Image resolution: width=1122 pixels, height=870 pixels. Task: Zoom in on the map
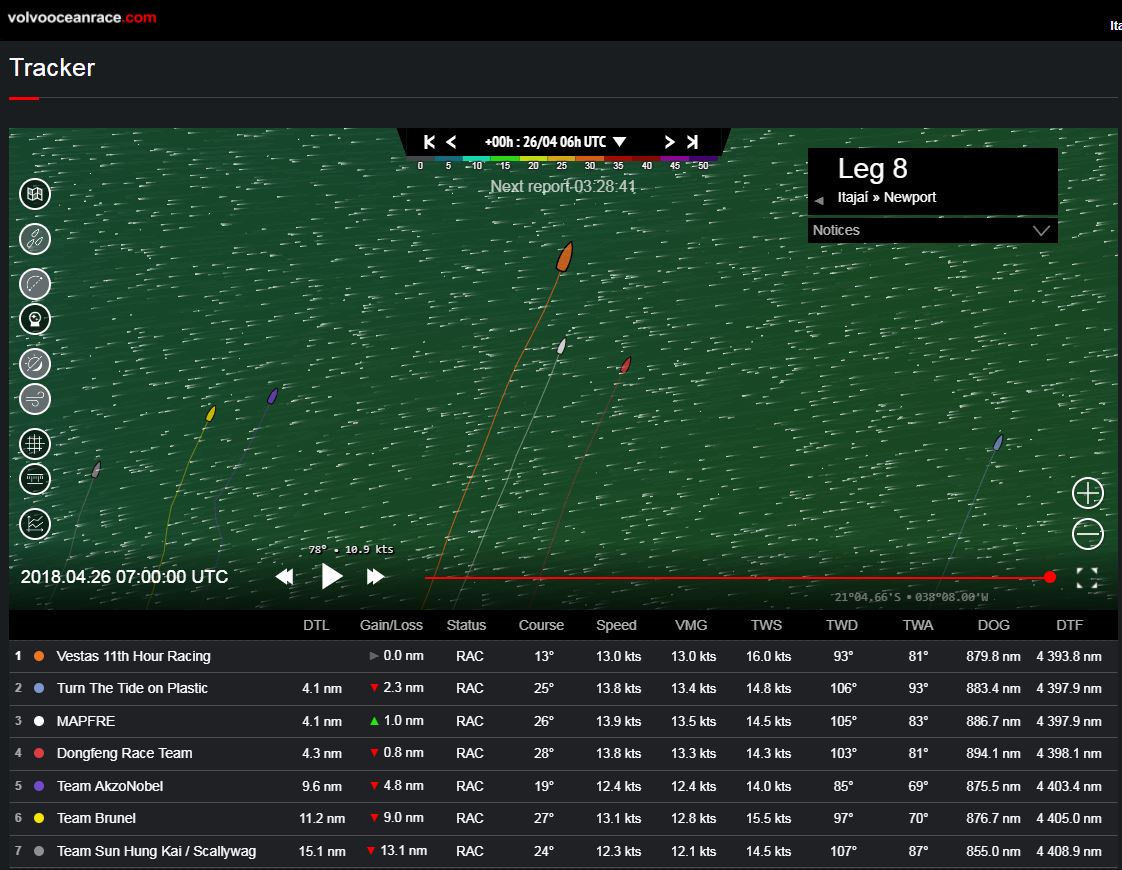coord(1087,493)
